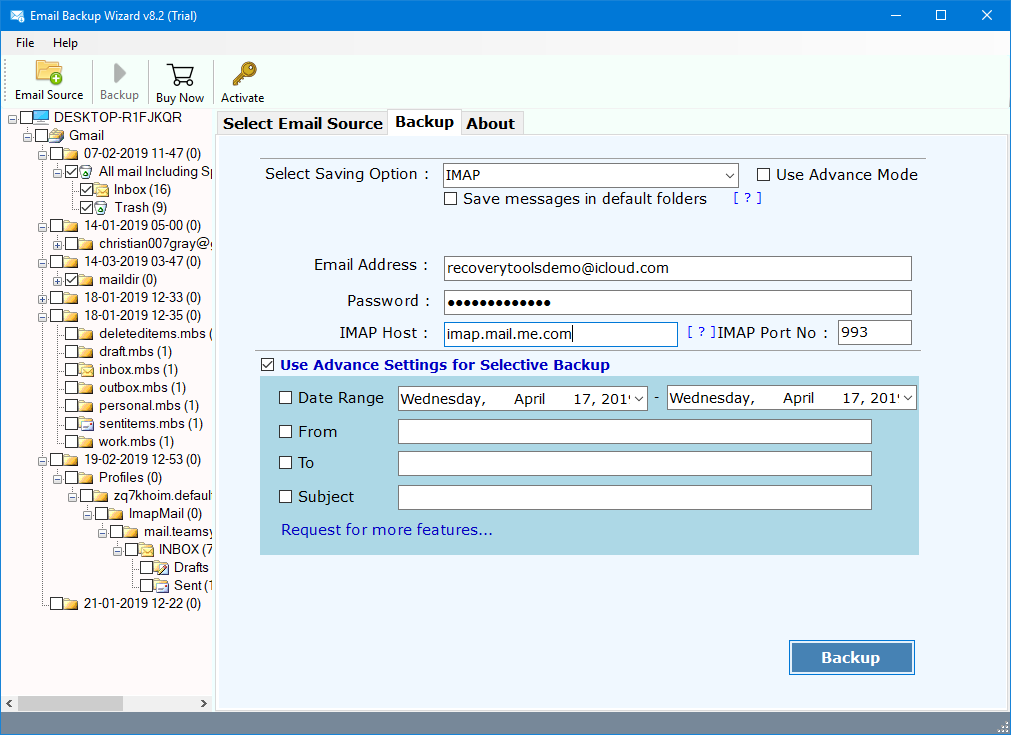Viewport: 1011px width, 735px height.
Task: Select personal.mbs (1) tree row
Action: point(148,406)
